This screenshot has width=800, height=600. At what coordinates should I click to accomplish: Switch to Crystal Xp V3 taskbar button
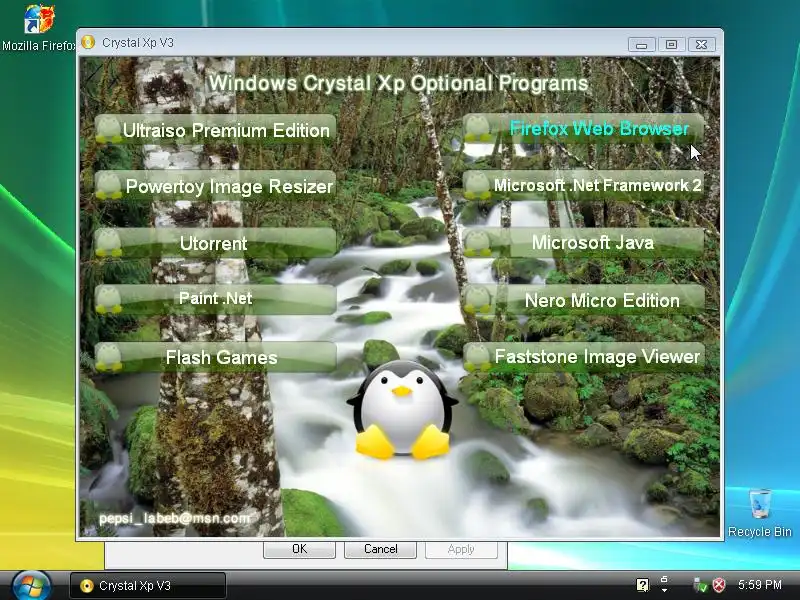[147, 585]
